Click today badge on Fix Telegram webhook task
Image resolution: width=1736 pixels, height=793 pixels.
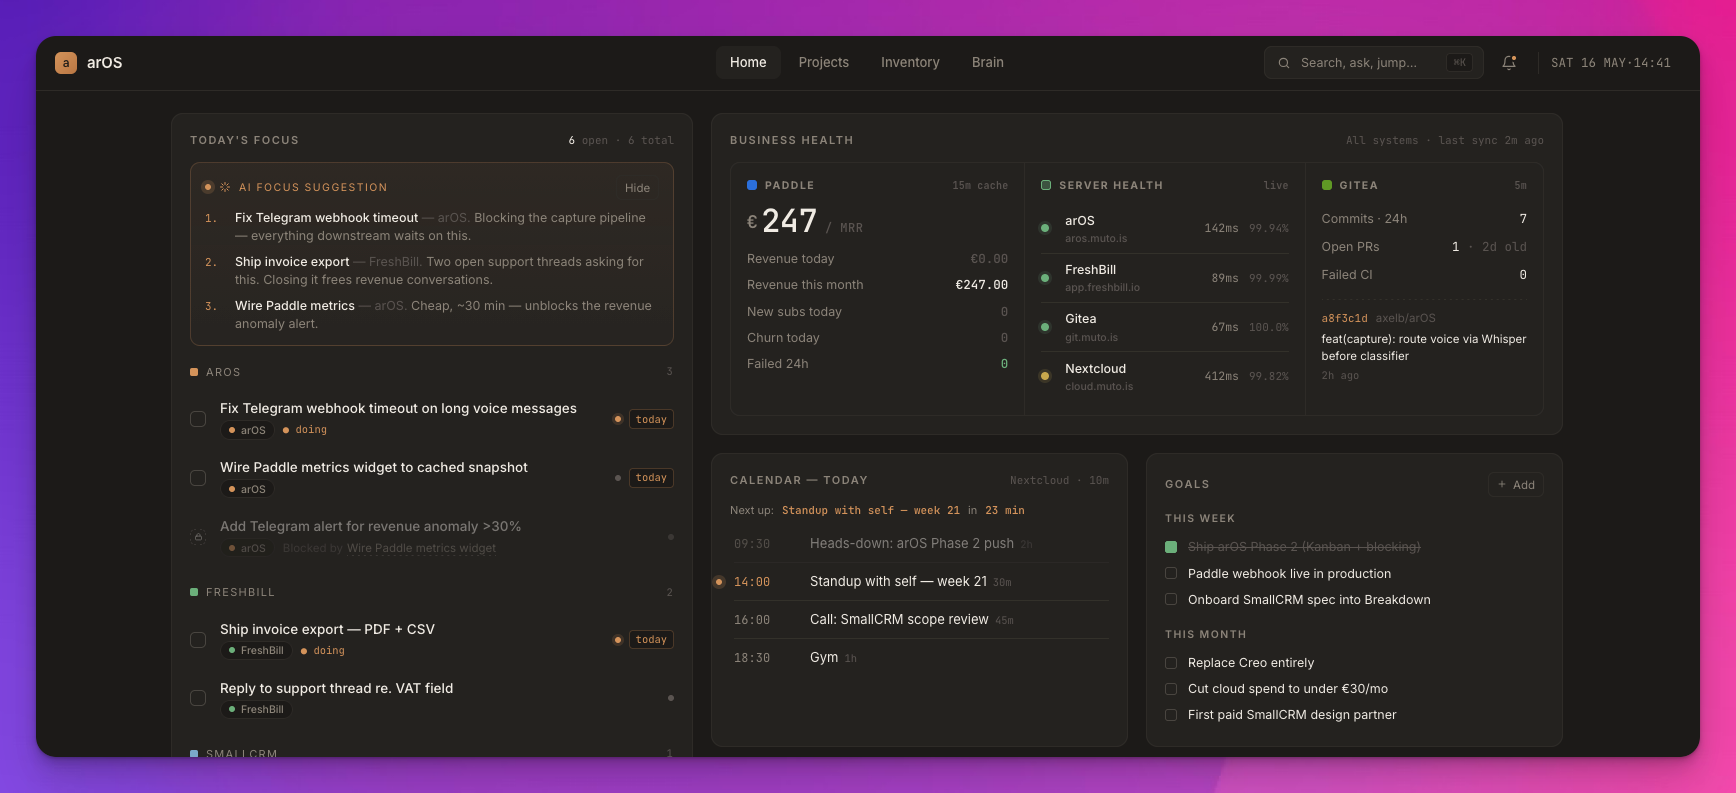(x=651, y=419)
